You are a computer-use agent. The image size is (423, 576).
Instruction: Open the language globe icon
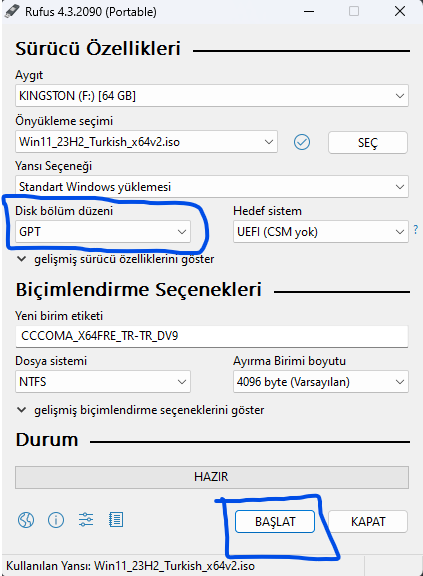[x=26, y=520]
